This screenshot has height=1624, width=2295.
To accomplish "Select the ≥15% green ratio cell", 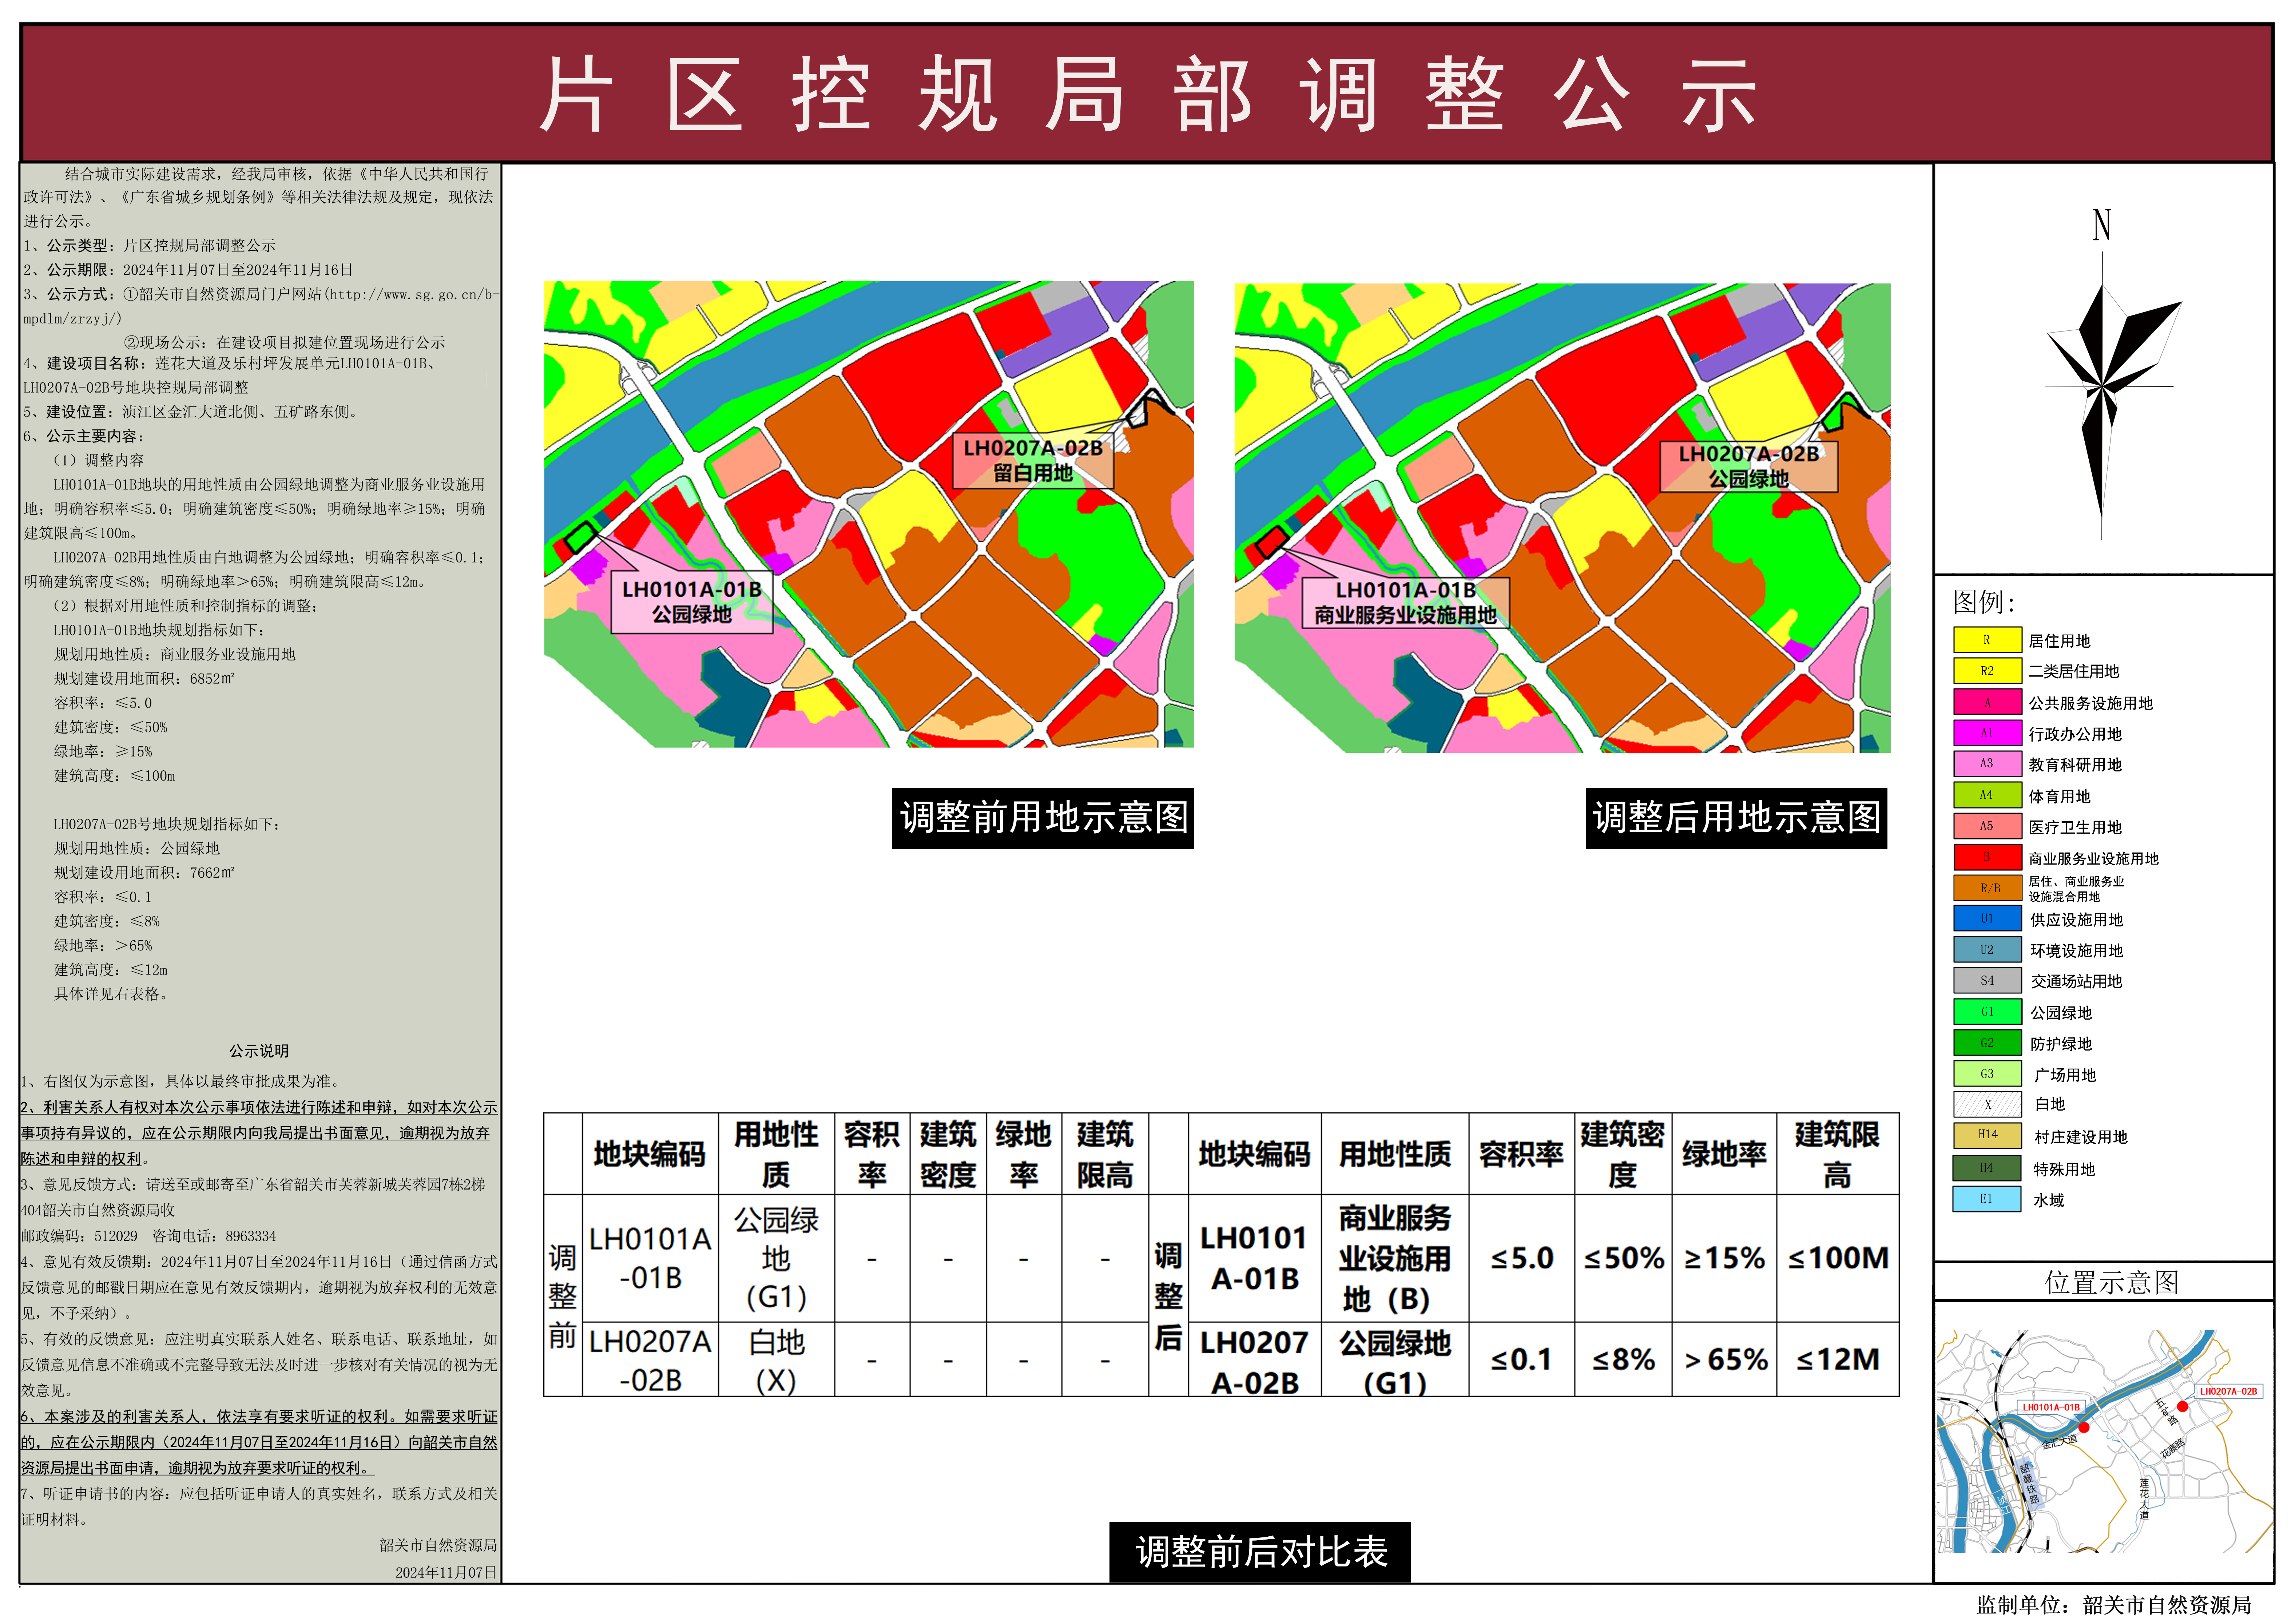I will pyautogui.click(x=1724, y=1258).
